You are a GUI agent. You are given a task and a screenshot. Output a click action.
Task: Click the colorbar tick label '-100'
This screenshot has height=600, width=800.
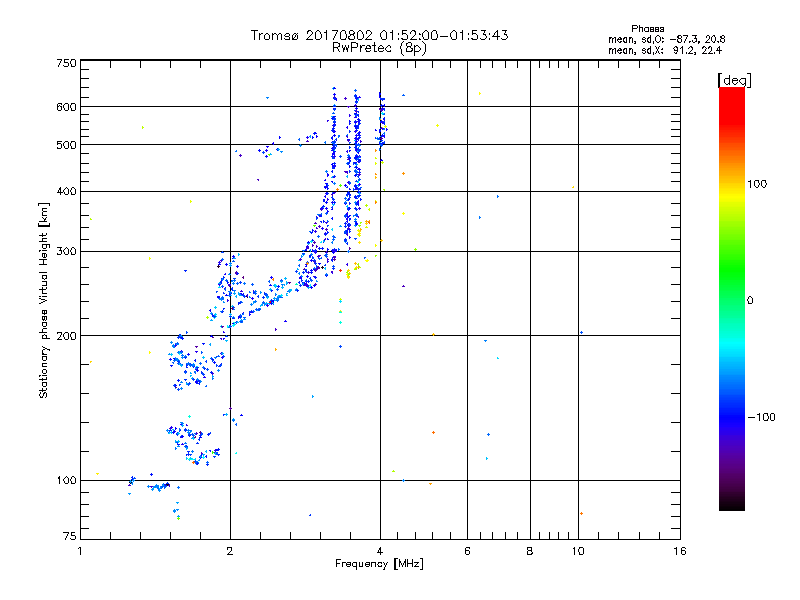click(x=762, y=417)
